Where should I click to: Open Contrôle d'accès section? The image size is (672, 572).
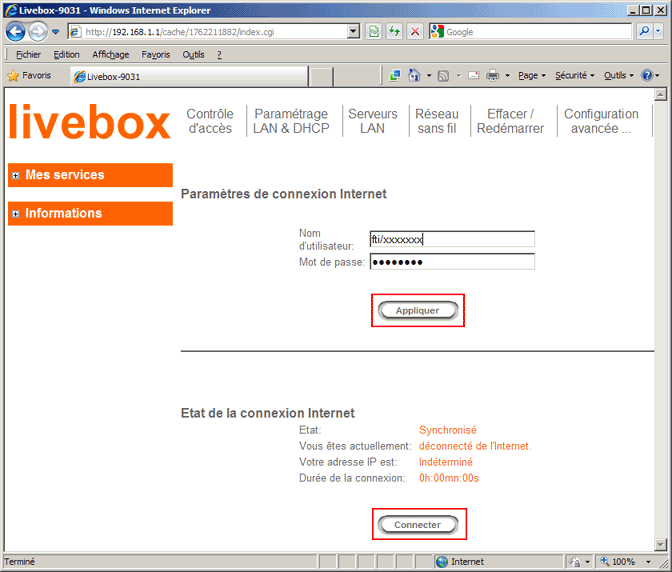210,121
